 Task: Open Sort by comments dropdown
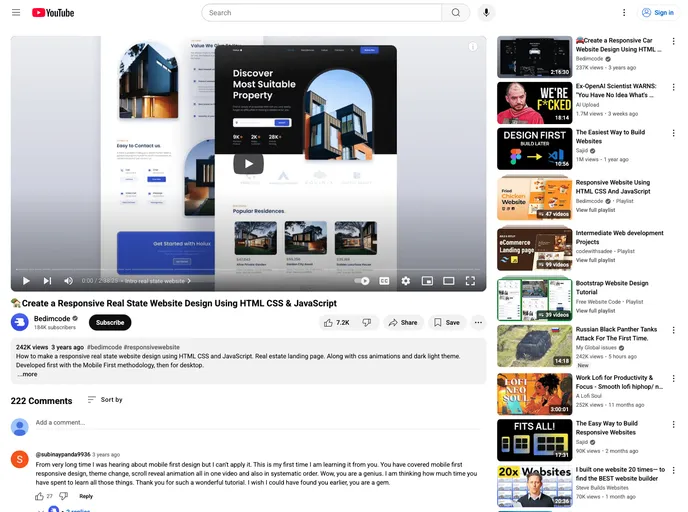pos(105,400)
